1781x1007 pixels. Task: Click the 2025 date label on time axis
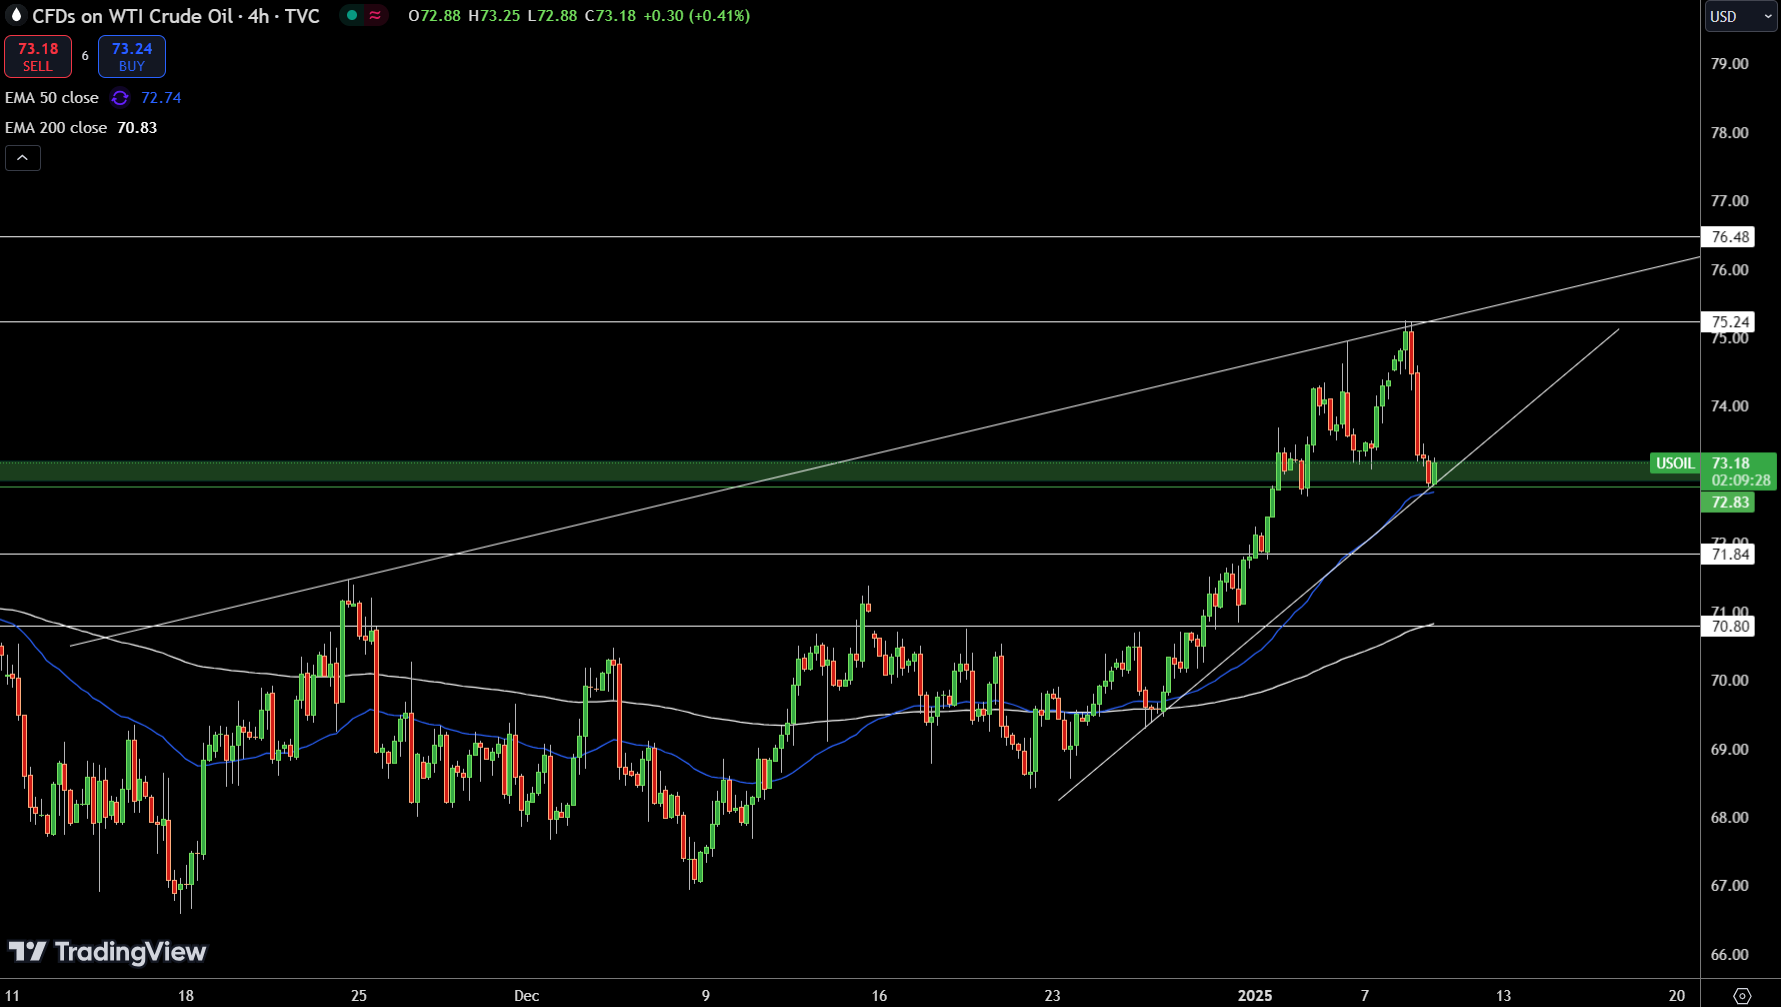(x=1255, y=995)
